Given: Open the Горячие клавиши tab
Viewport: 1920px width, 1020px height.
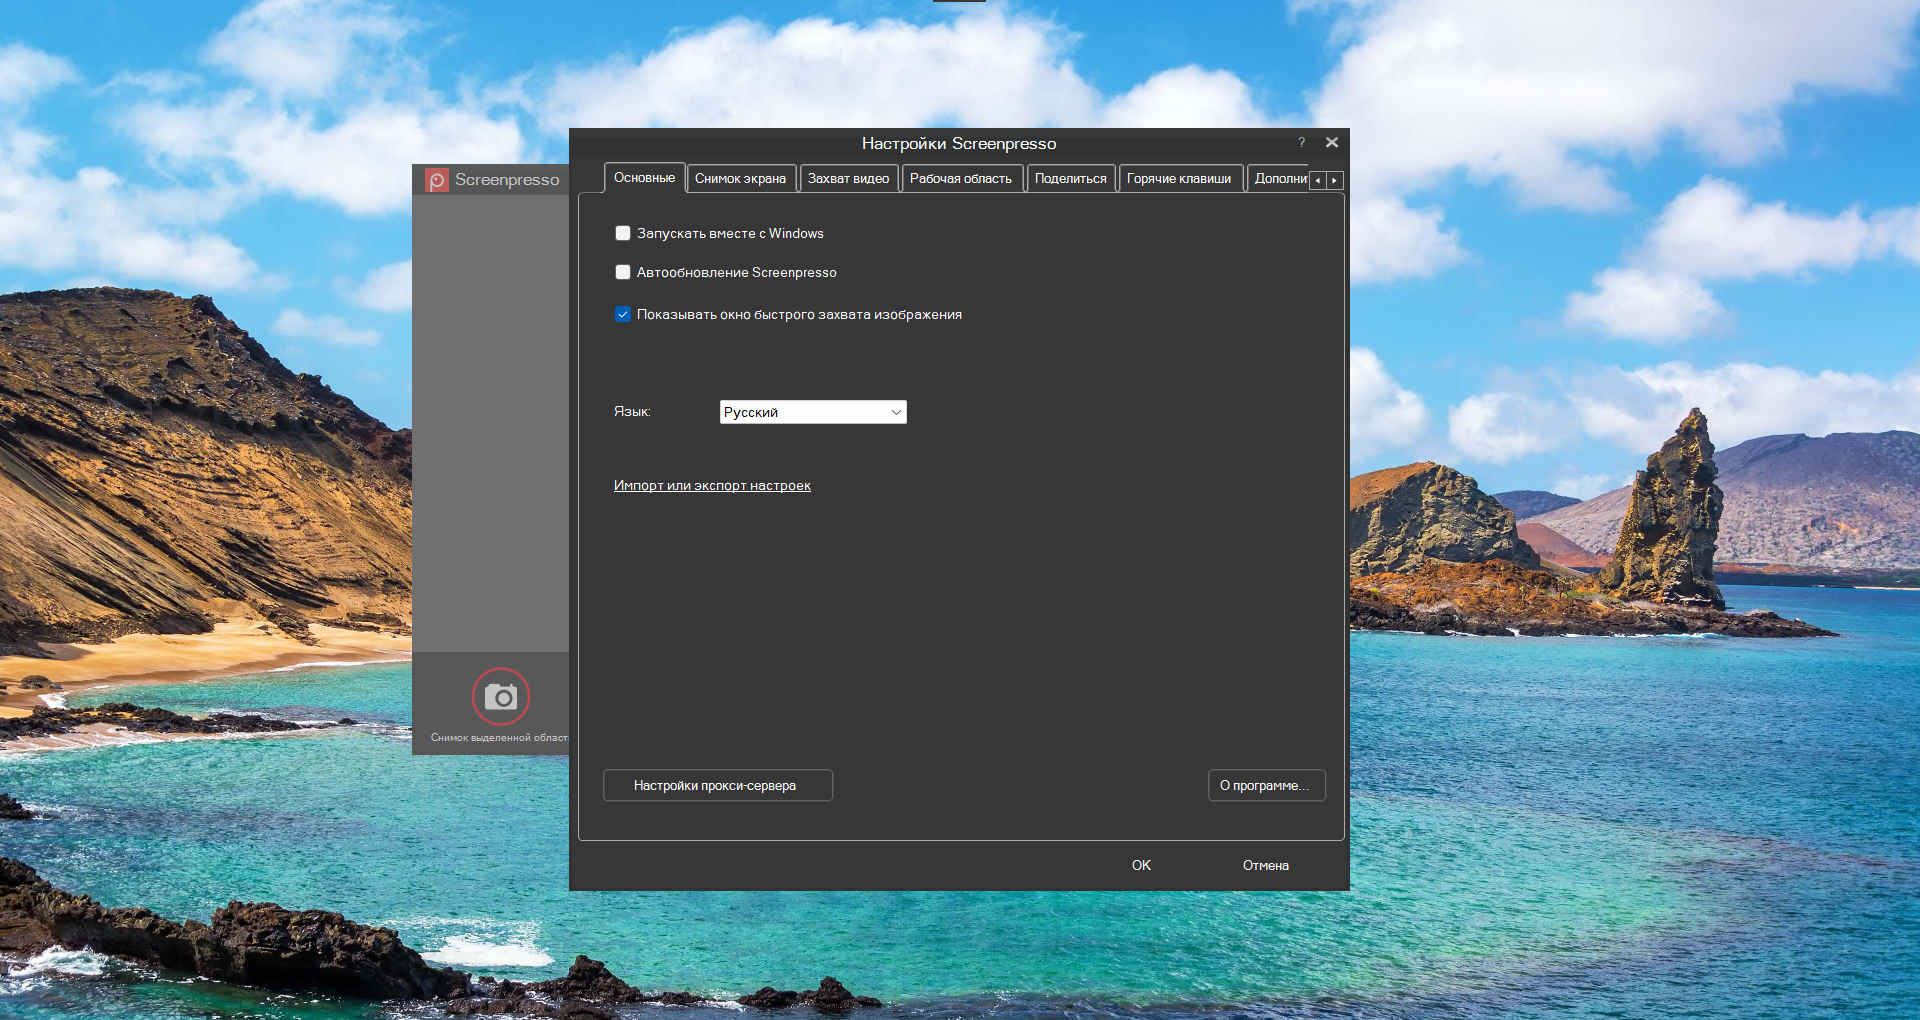Looking at the screenshot, I should (1178, 179).
